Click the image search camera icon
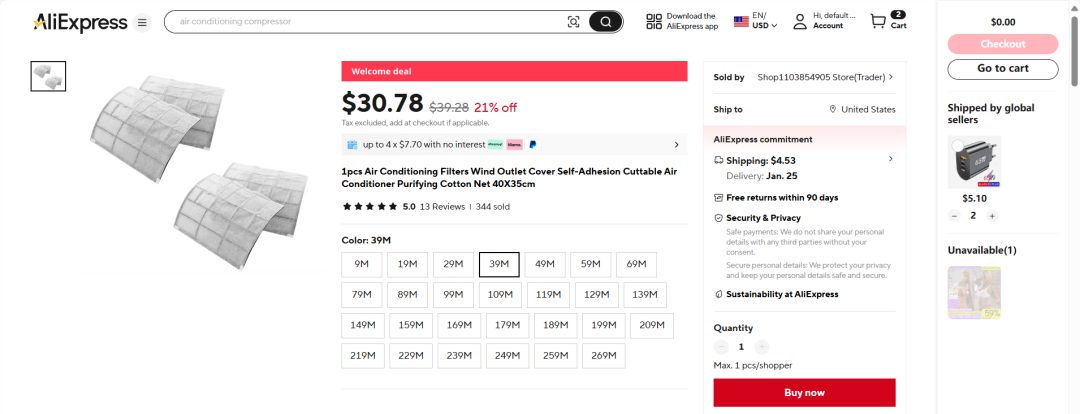The height and width of the screenshot is (414, 1080). point(573,22)
